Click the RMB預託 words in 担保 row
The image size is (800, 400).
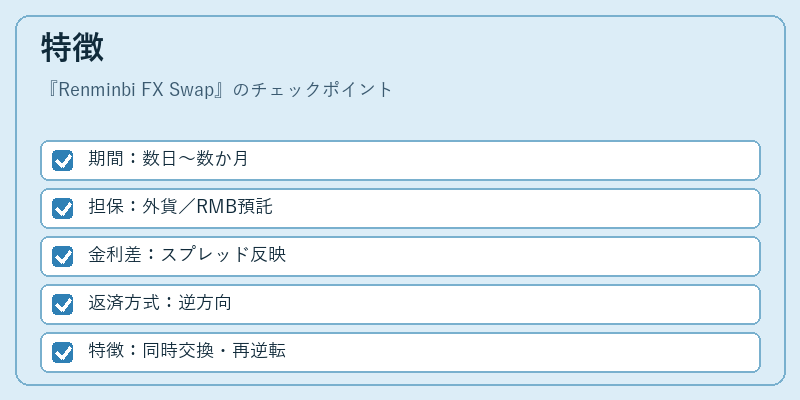click(x=235, y=207)
